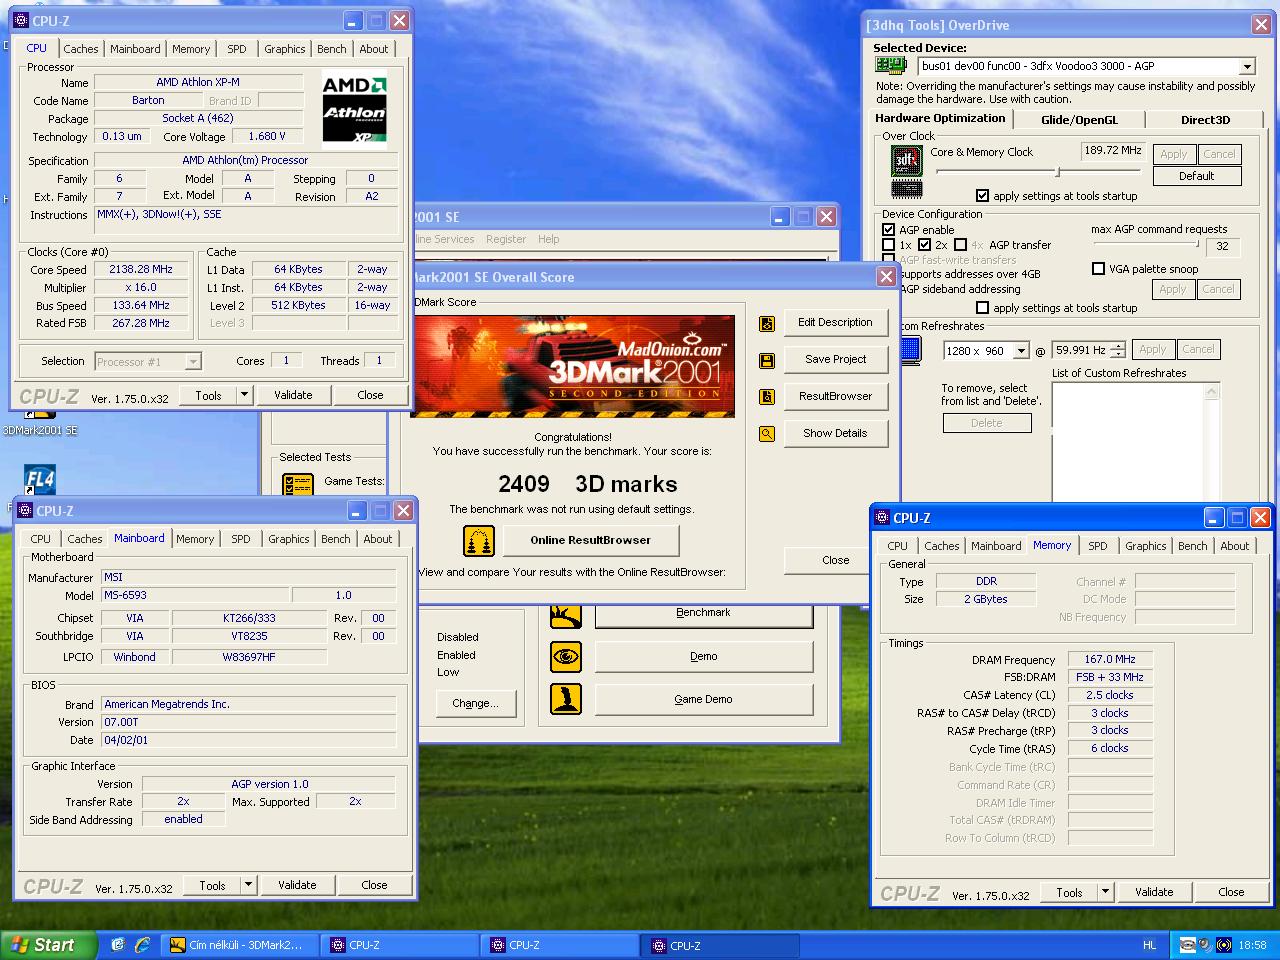The width and height of the screenshot is (1280, 960).
Task: Click the Custom Refreshrates list scrollbar
Action: click(1212, 441)
